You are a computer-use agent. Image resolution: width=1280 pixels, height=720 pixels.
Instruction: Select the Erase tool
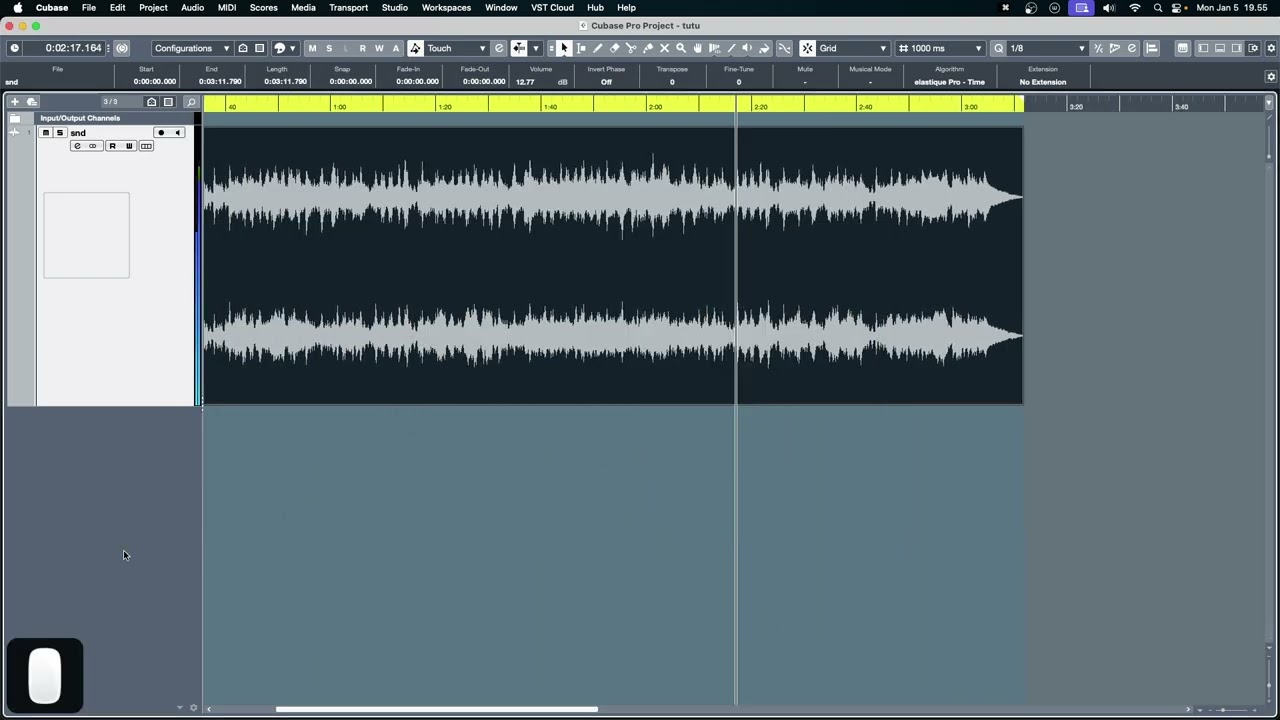tap(615, 48)
